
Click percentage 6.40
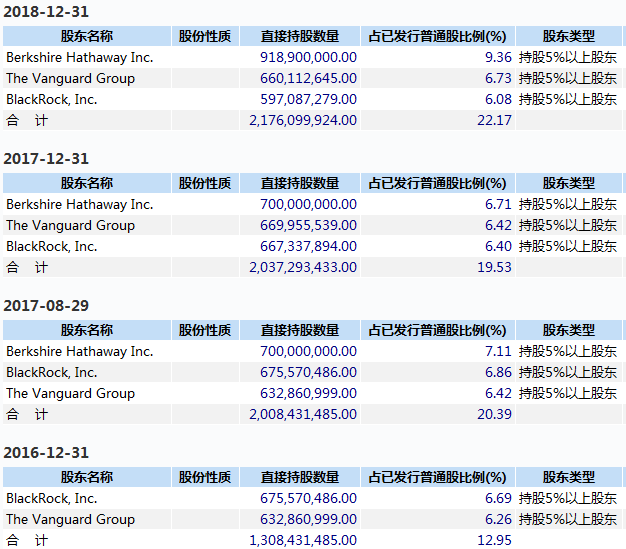498,246
